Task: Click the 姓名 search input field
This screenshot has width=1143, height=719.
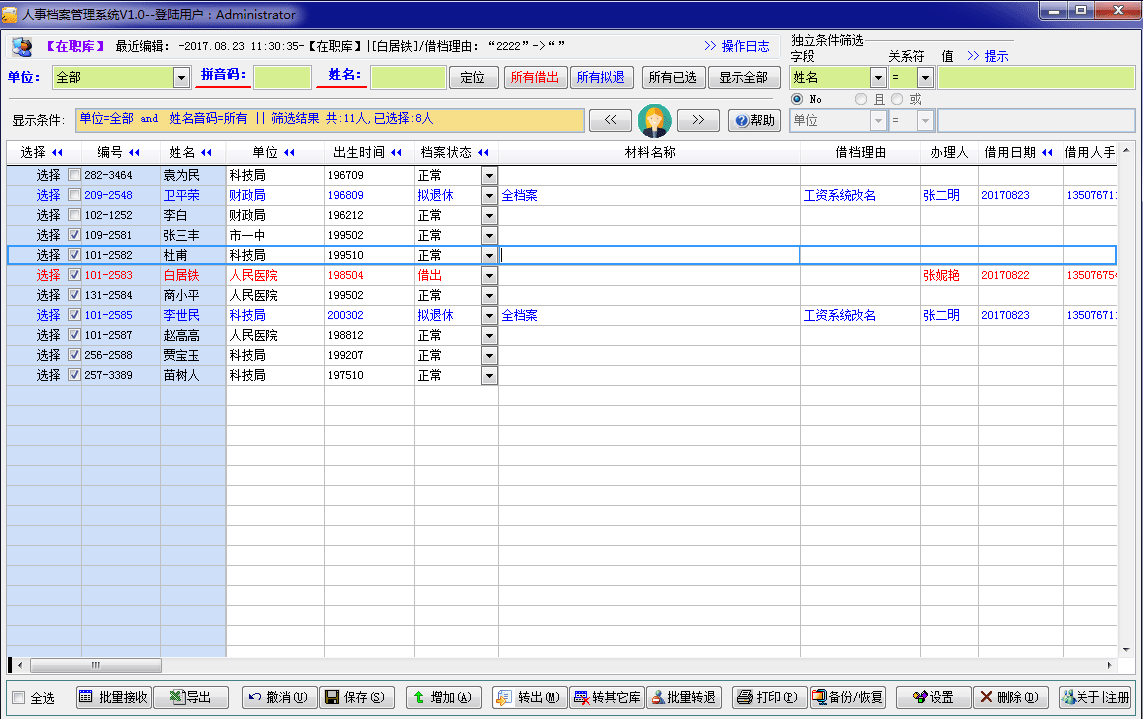Action: tap(408, 77)
